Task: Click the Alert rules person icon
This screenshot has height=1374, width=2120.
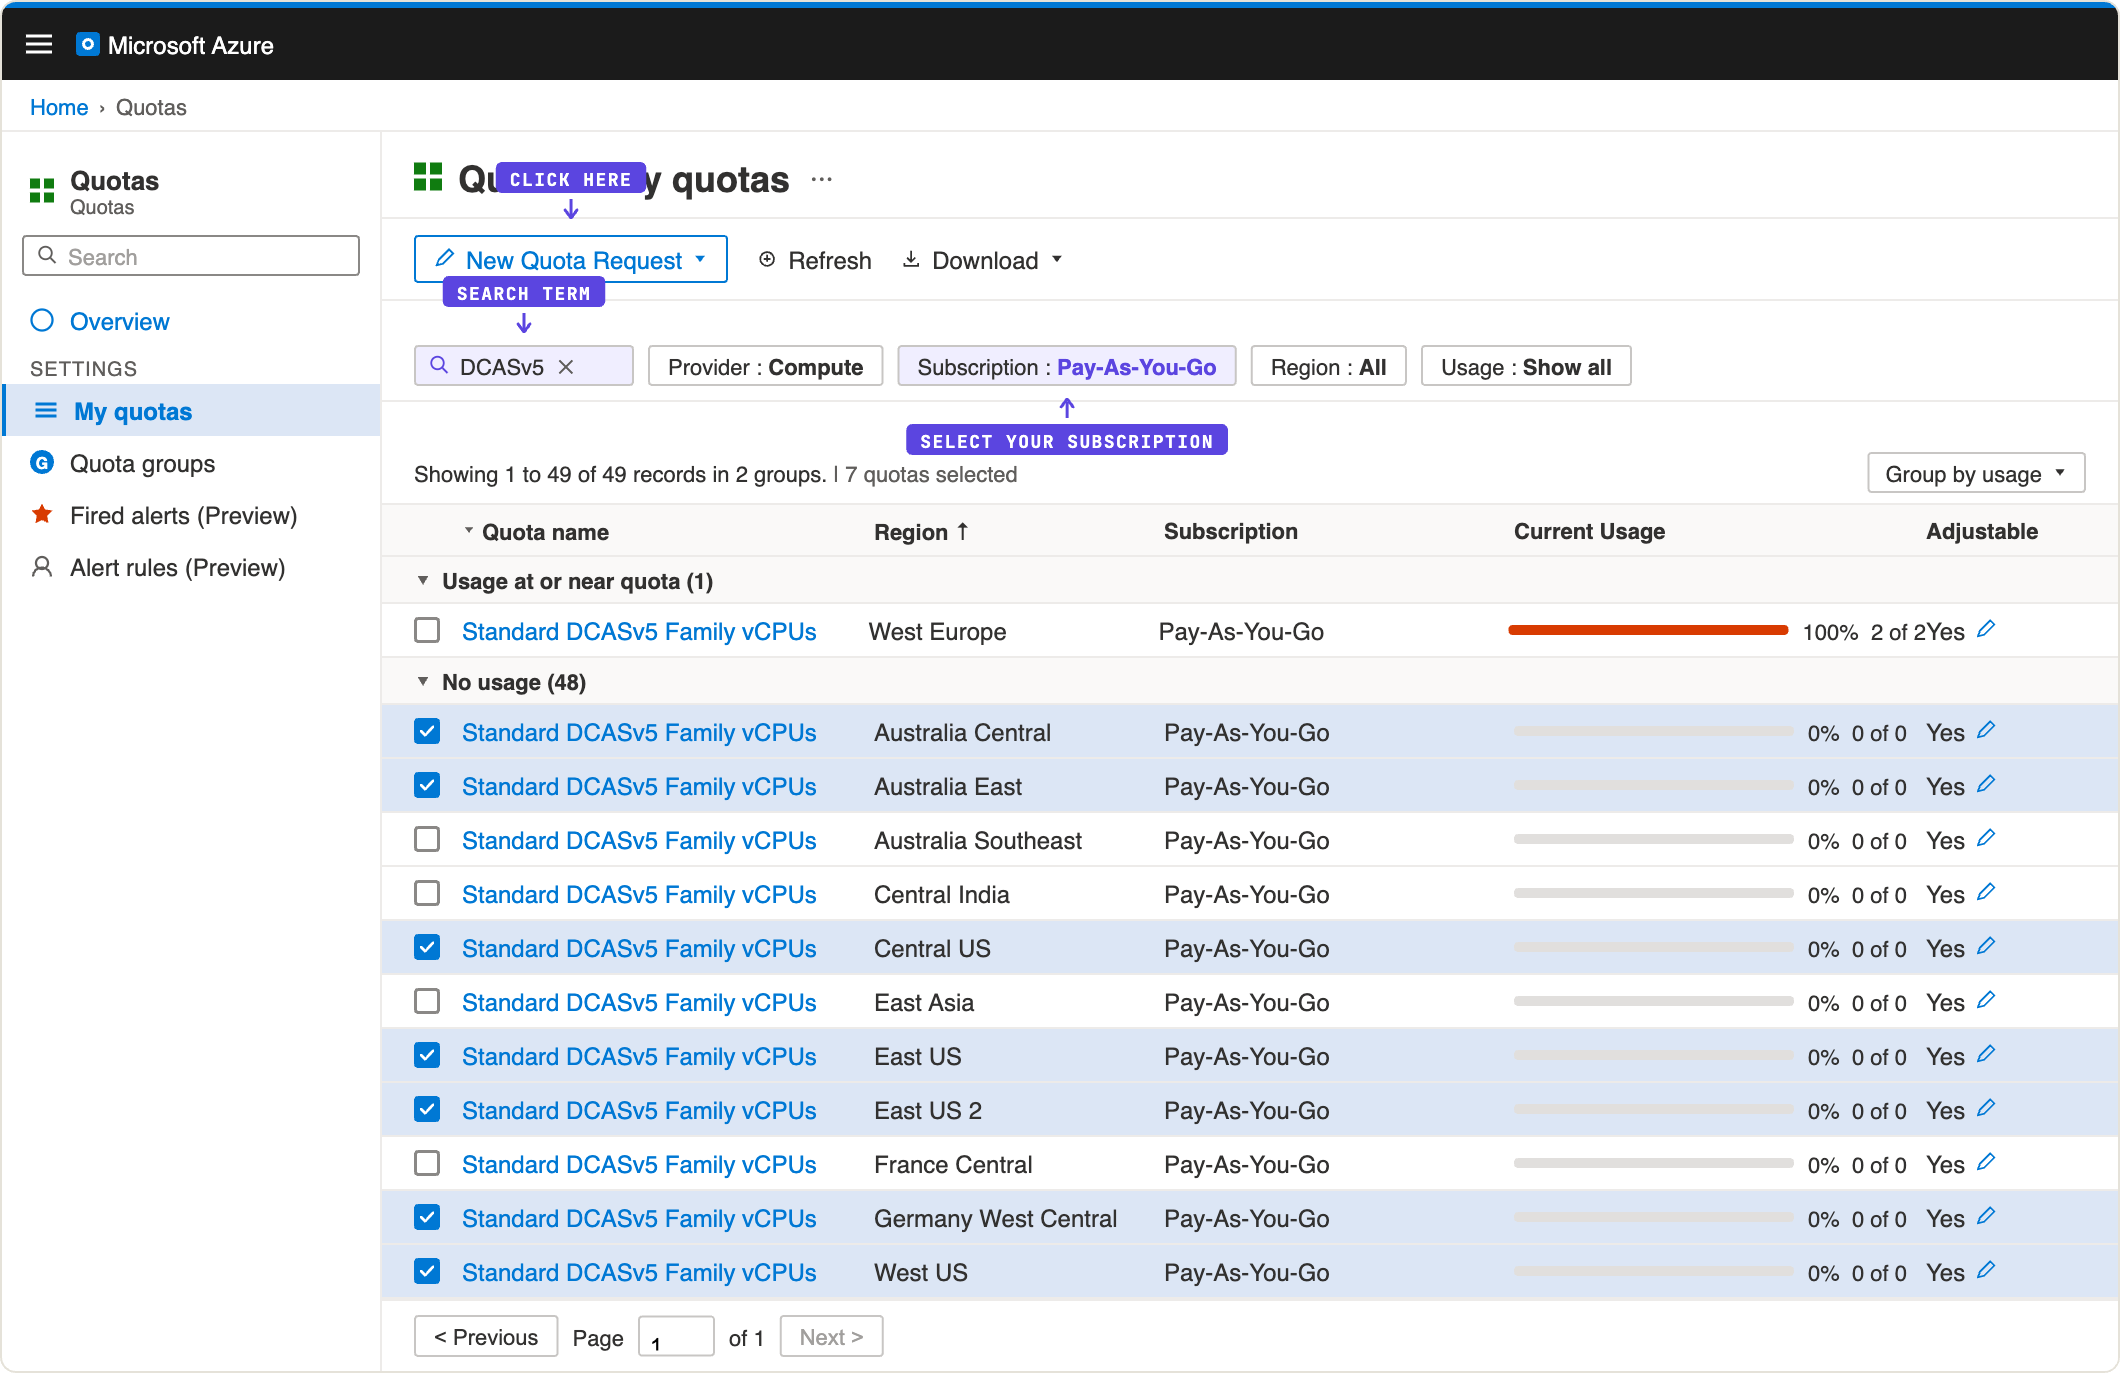Action: 42,567
